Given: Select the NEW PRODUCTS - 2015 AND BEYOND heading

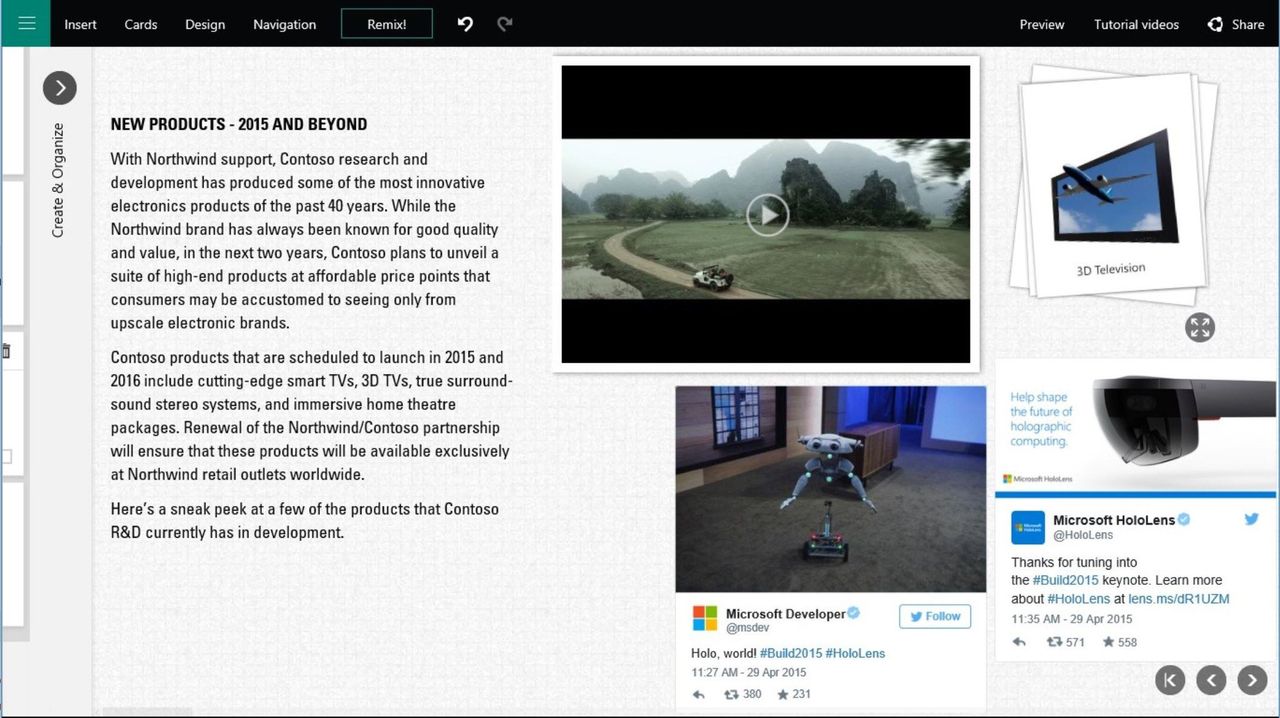Looking at the screenshot, I should [x=239, y=124].
